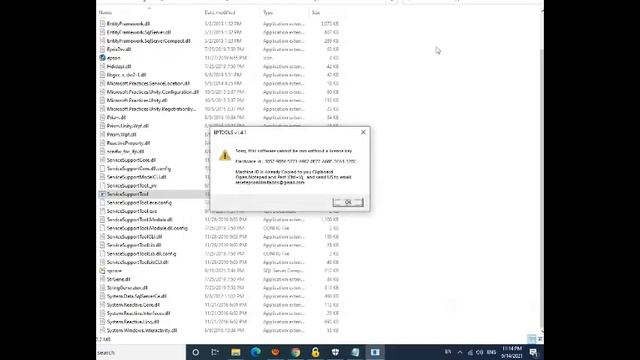
Task: Select the Microsoft.Practices.Unity.dll file
Action: [137, 100]
